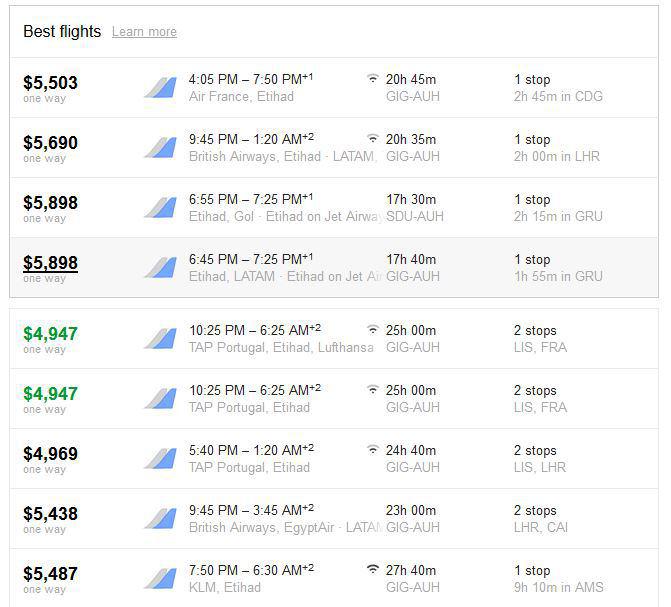Click Wi-Fi icon on 20h 35m flight
This screenshot has height=607, width=671.
373,139
